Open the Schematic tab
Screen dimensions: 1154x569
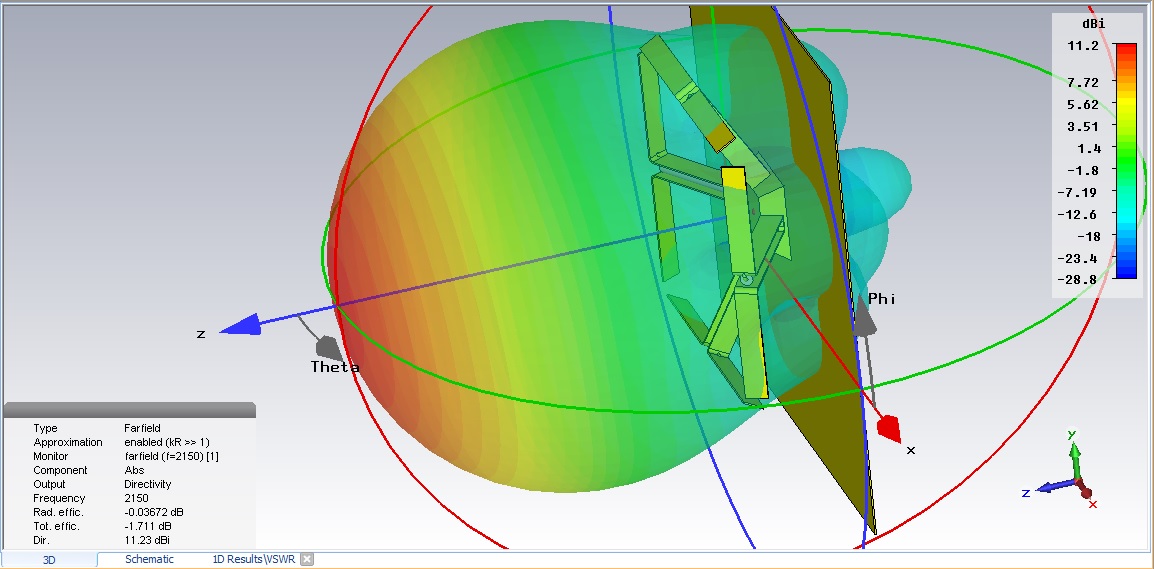pos(149,559)
